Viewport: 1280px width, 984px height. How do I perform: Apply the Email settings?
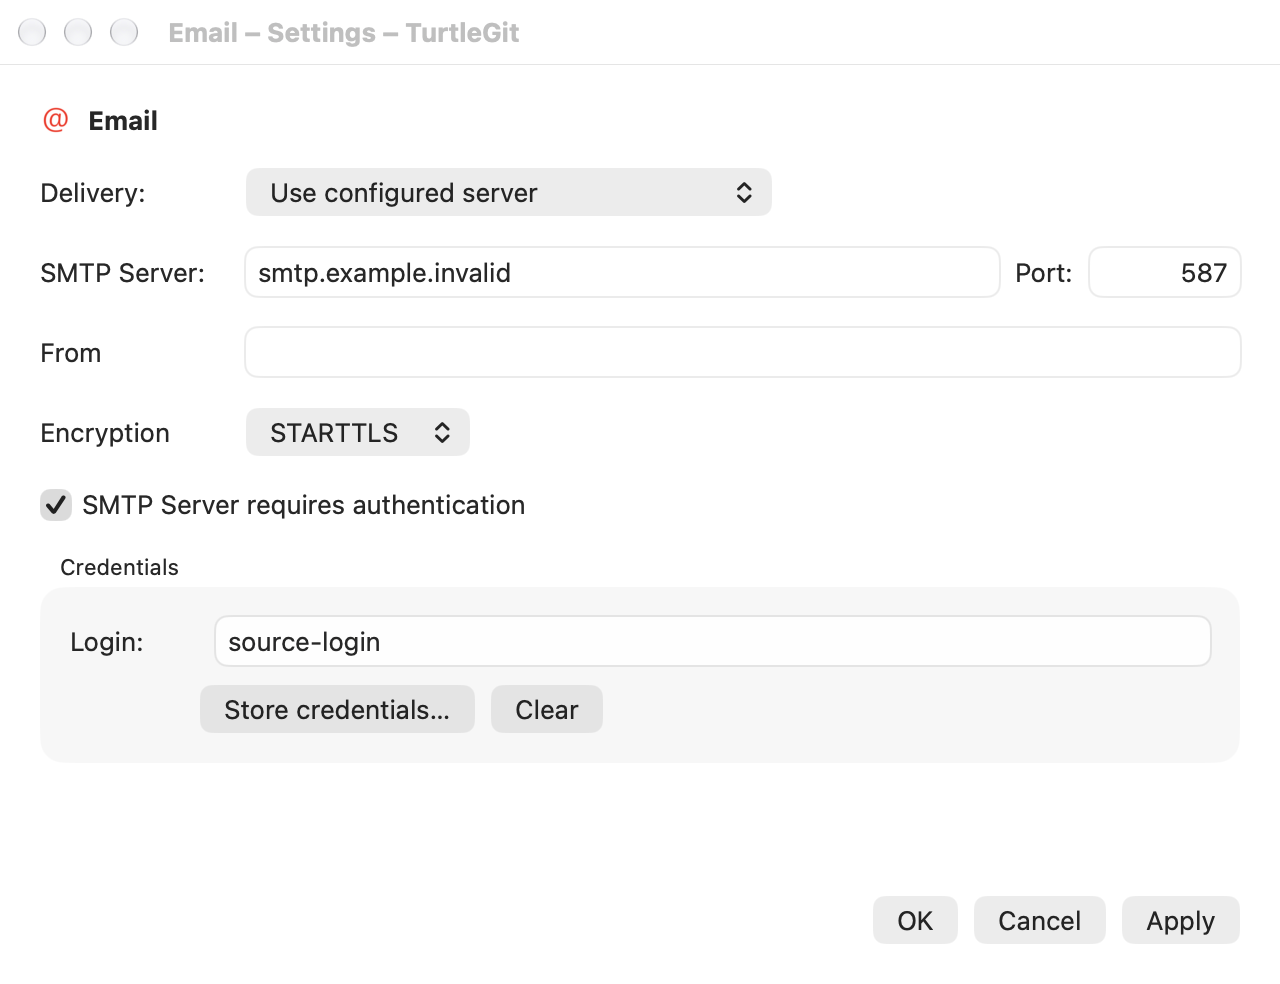point(1181,920)
